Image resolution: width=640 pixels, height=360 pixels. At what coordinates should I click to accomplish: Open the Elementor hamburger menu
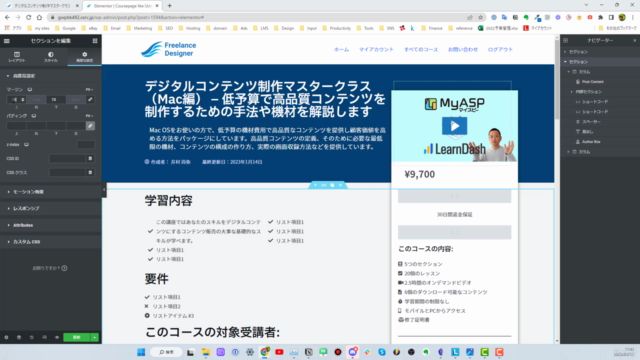point(7,41)
